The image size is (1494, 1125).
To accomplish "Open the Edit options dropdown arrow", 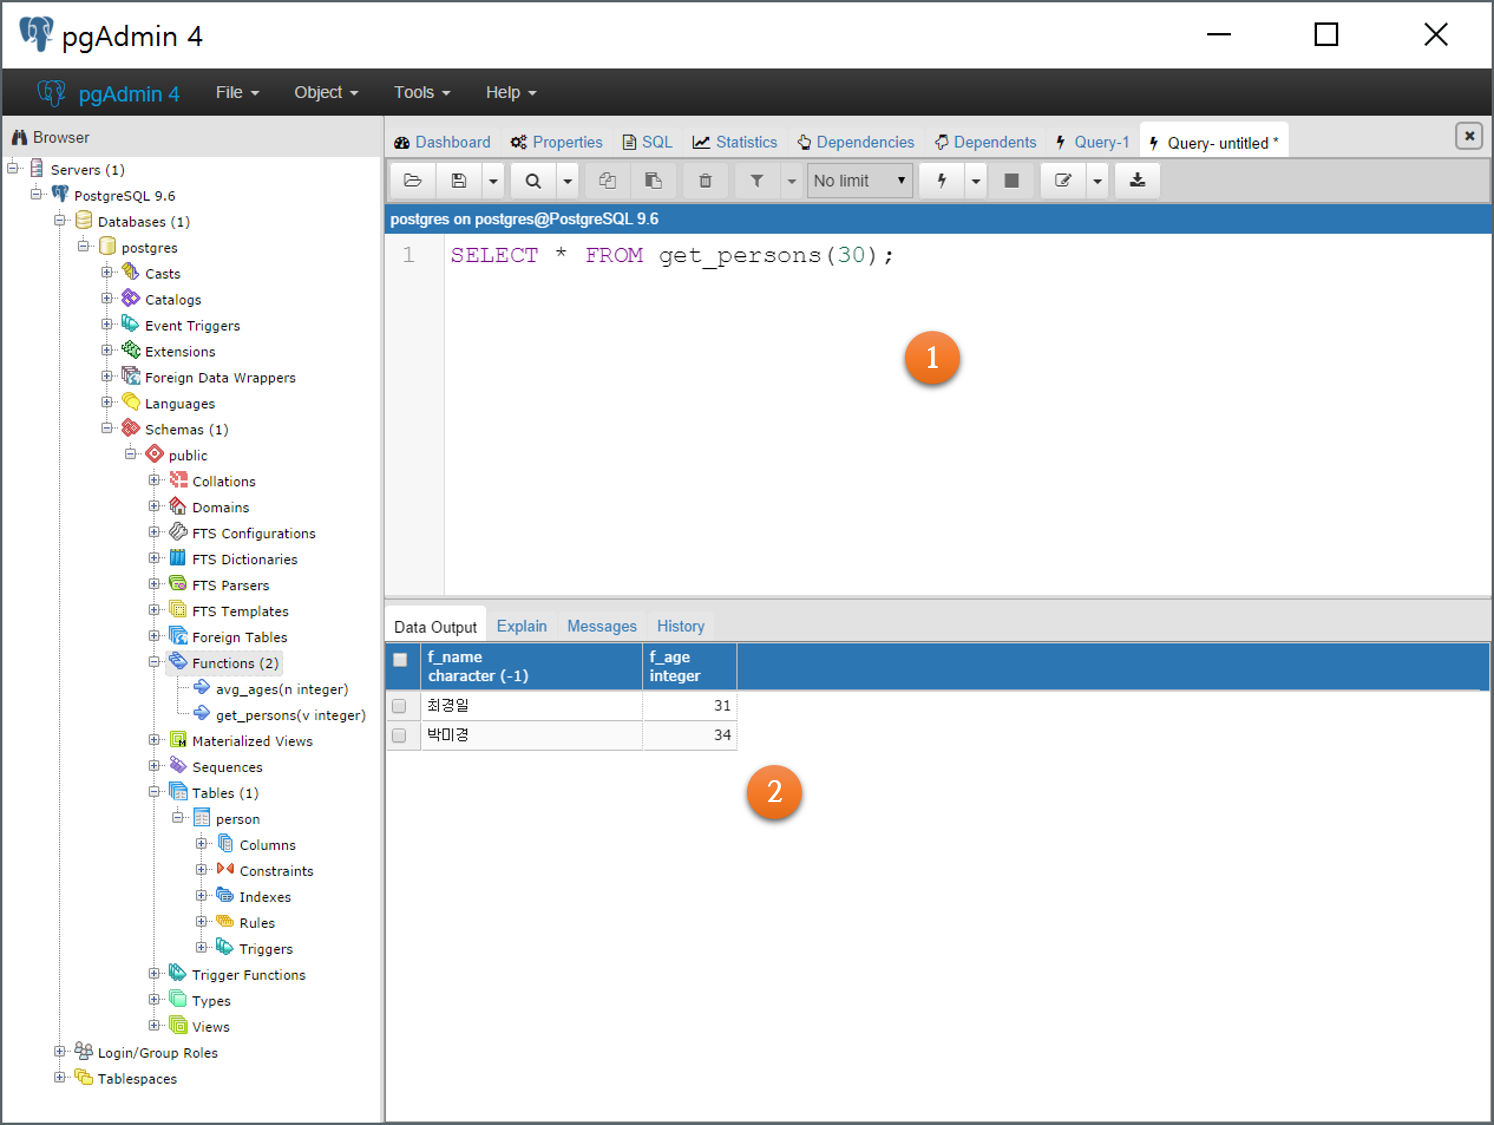I will (x=1097, y=181).
